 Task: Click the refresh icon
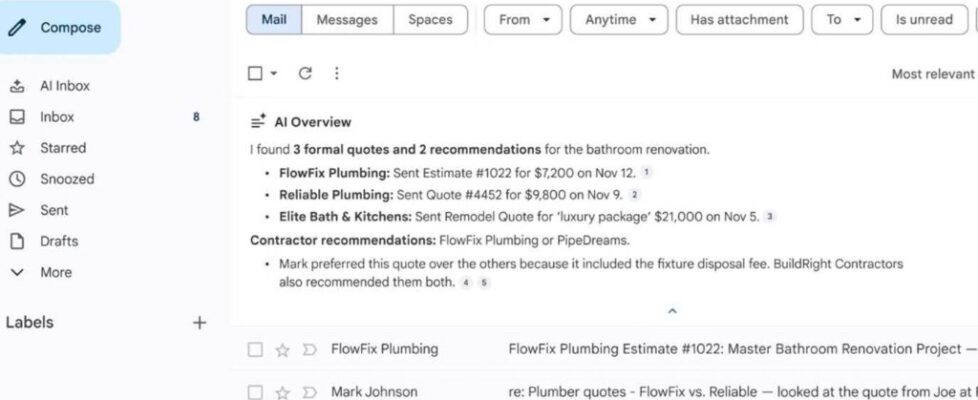(x=306, y=73)
